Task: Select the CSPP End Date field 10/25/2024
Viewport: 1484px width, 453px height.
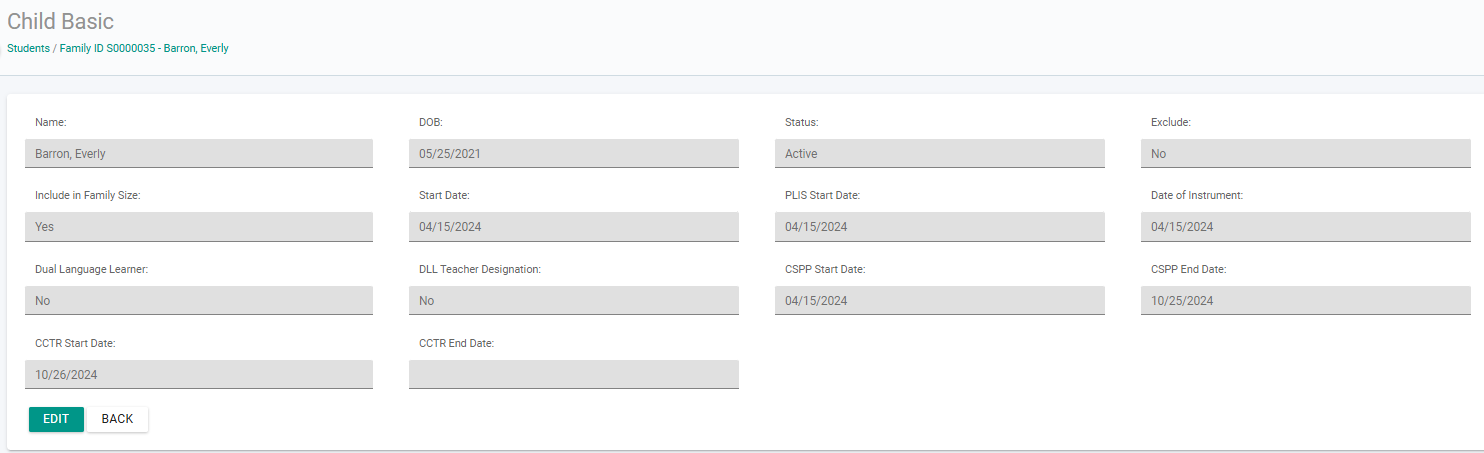Action: (x=1306, y=301)
